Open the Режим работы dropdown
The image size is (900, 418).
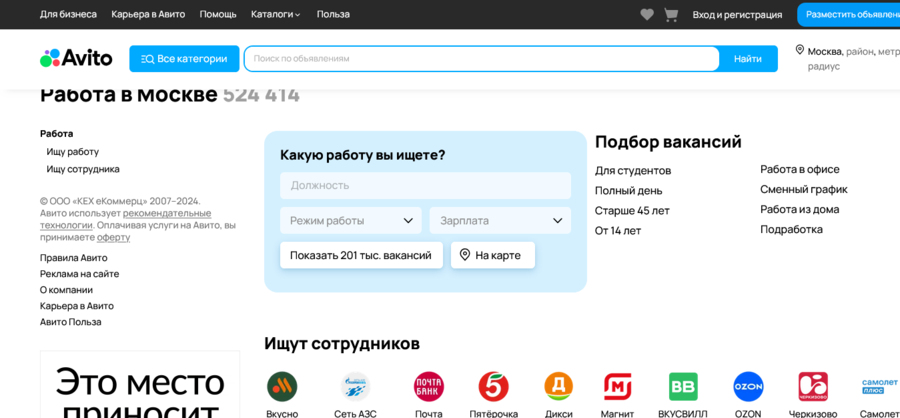coord(351,220)
